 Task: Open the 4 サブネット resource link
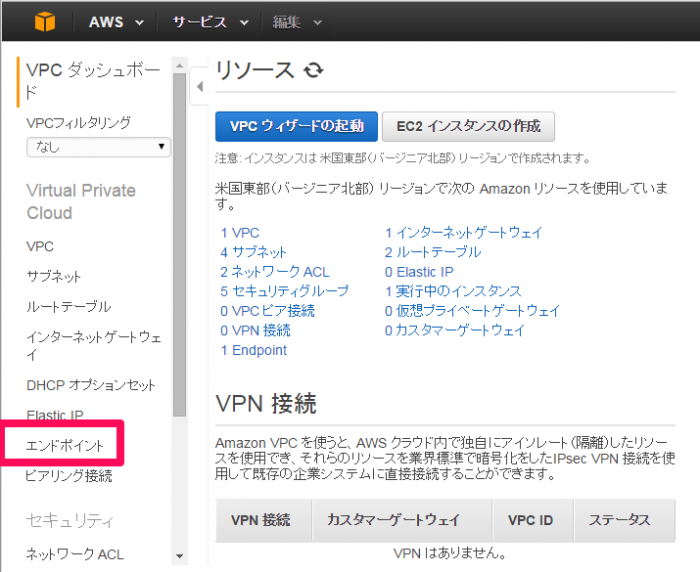pyautogui.click(x=253, y=252)
